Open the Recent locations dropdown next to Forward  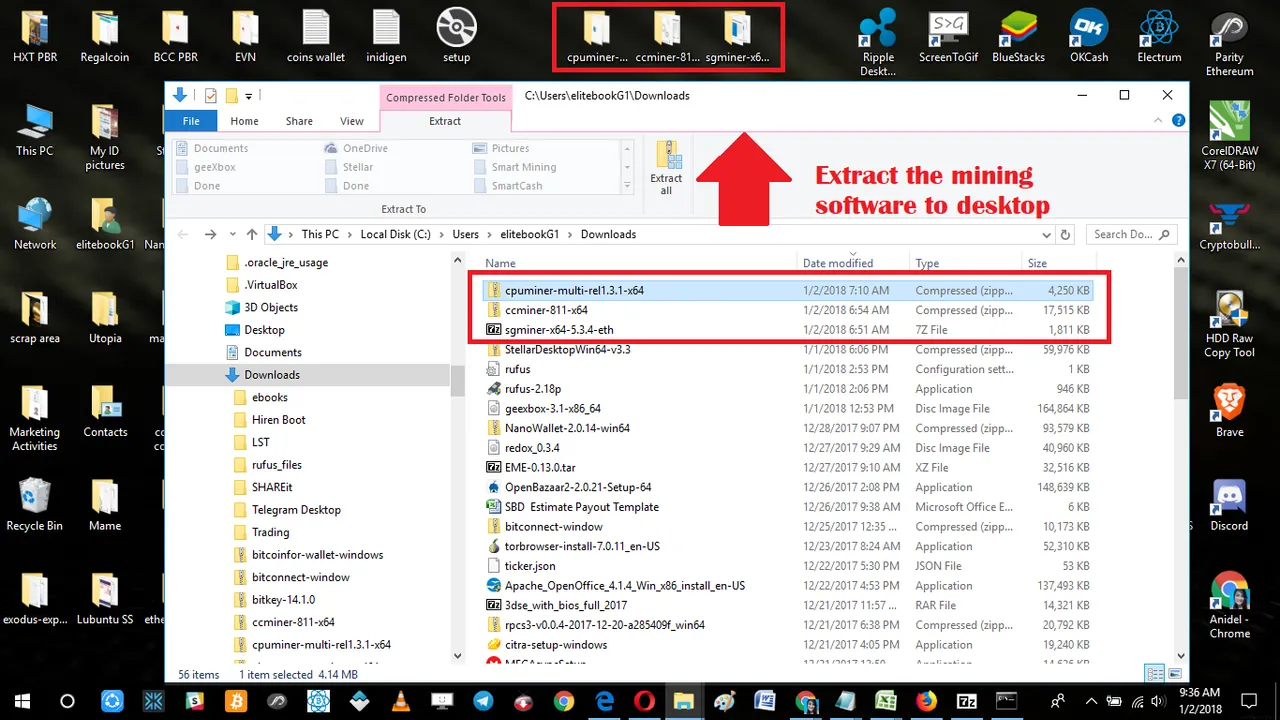(232, 234)
